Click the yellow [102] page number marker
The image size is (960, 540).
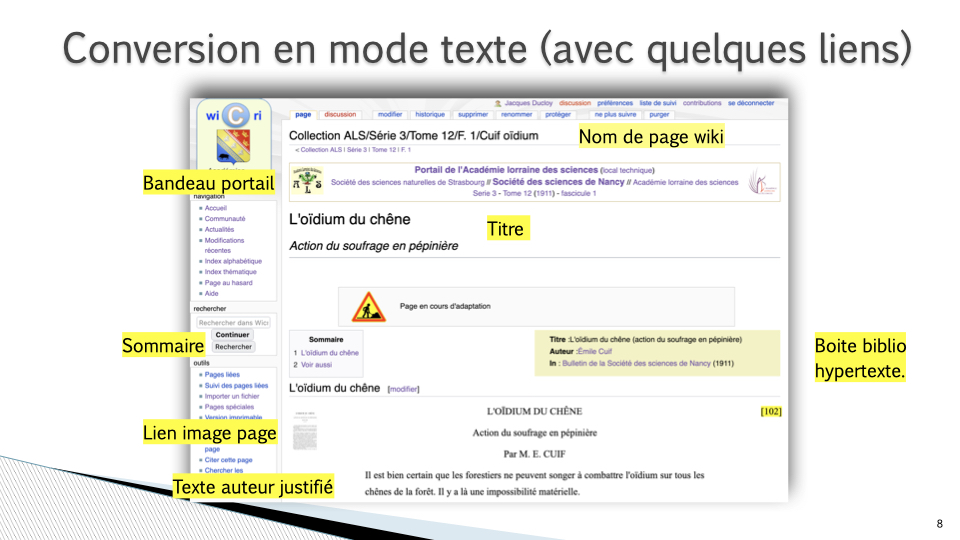(x=770, y=411)
